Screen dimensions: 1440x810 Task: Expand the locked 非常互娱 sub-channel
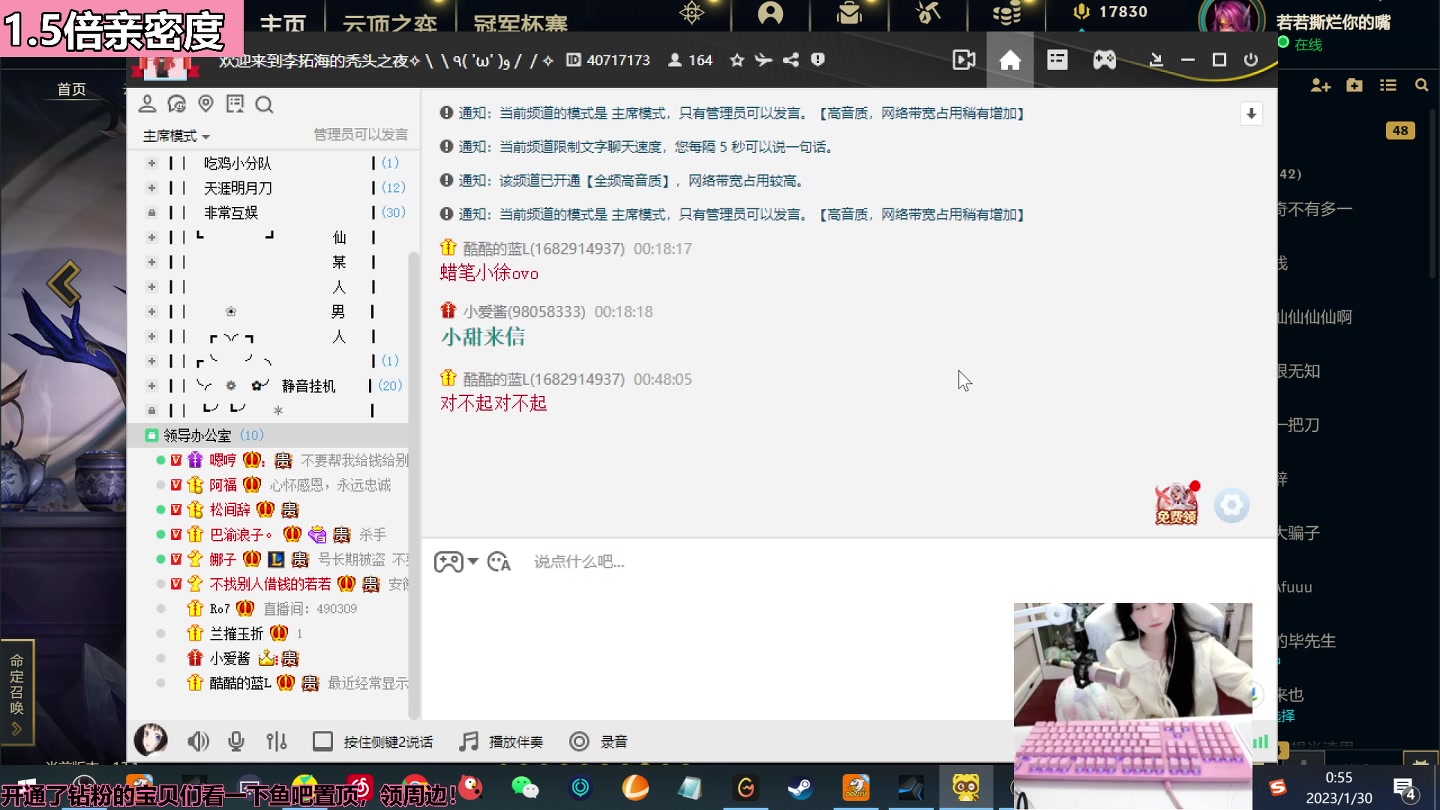pos(152,213)
